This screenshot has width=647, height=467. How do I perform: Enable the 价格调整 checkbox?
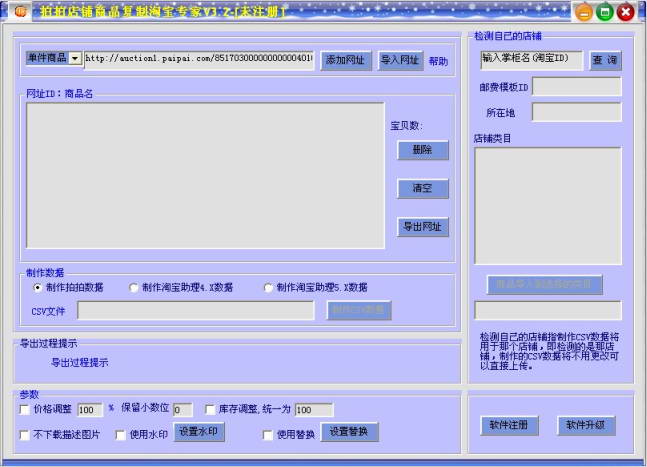coord(25,410)
